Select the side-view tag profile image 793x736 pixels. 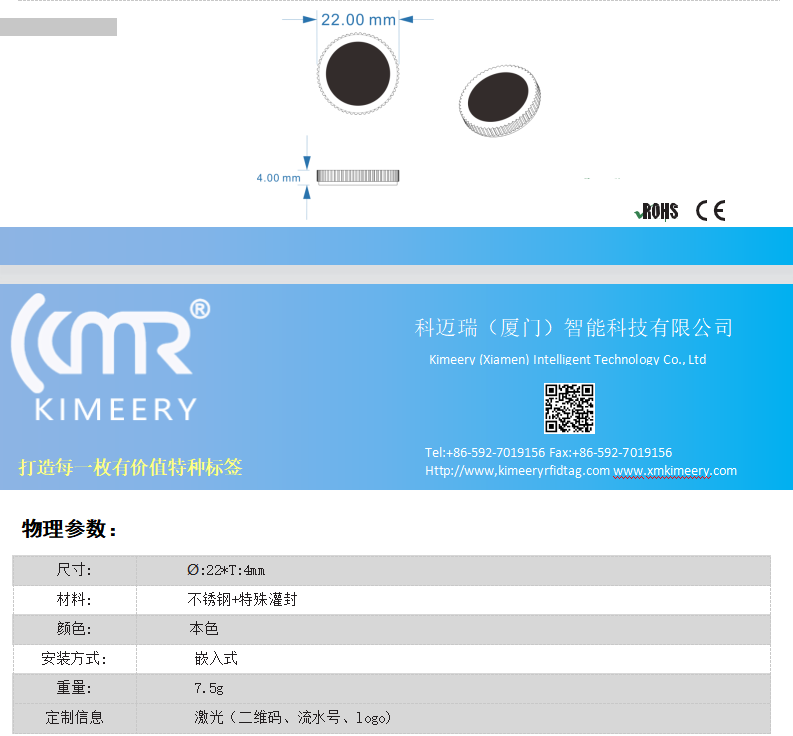coord(358,177)
